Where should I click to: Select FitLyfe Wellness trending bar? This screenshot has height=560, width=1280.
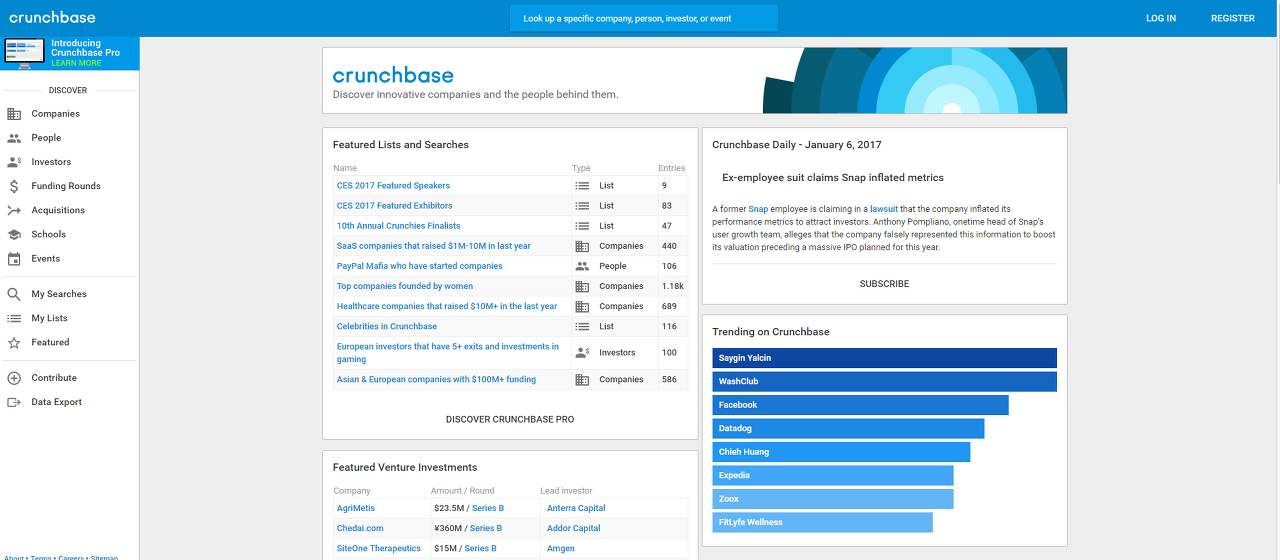(822, 522)
